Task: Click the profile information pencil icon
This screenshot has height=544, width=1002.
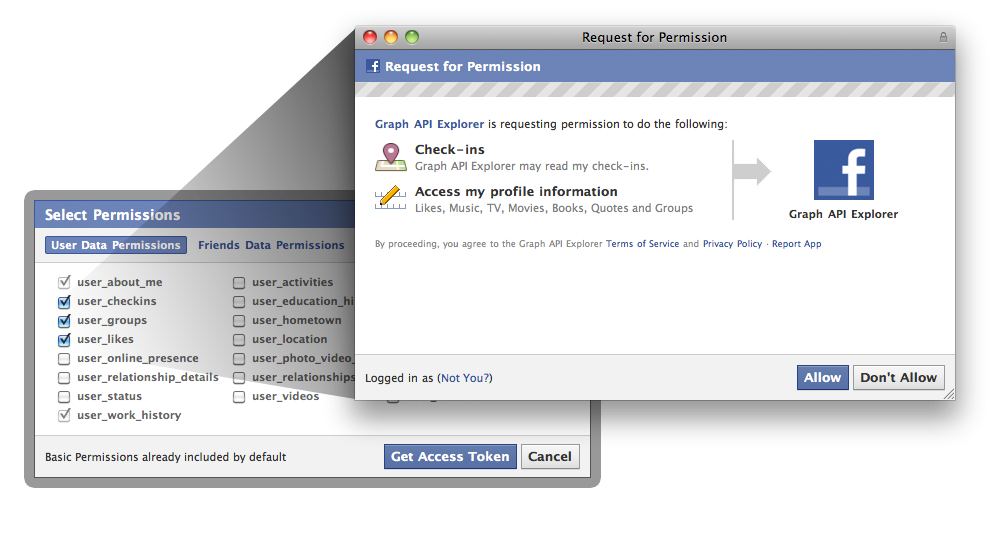Action: (390, 198)
